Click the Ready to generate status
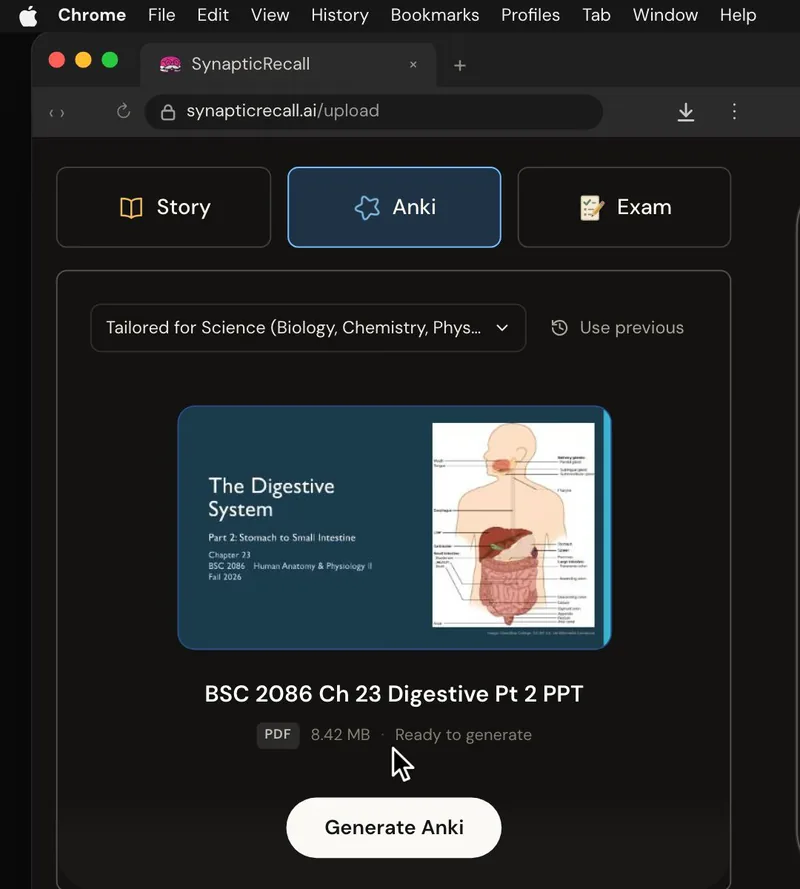Viewport: 800px width, 889px height. 463,735
